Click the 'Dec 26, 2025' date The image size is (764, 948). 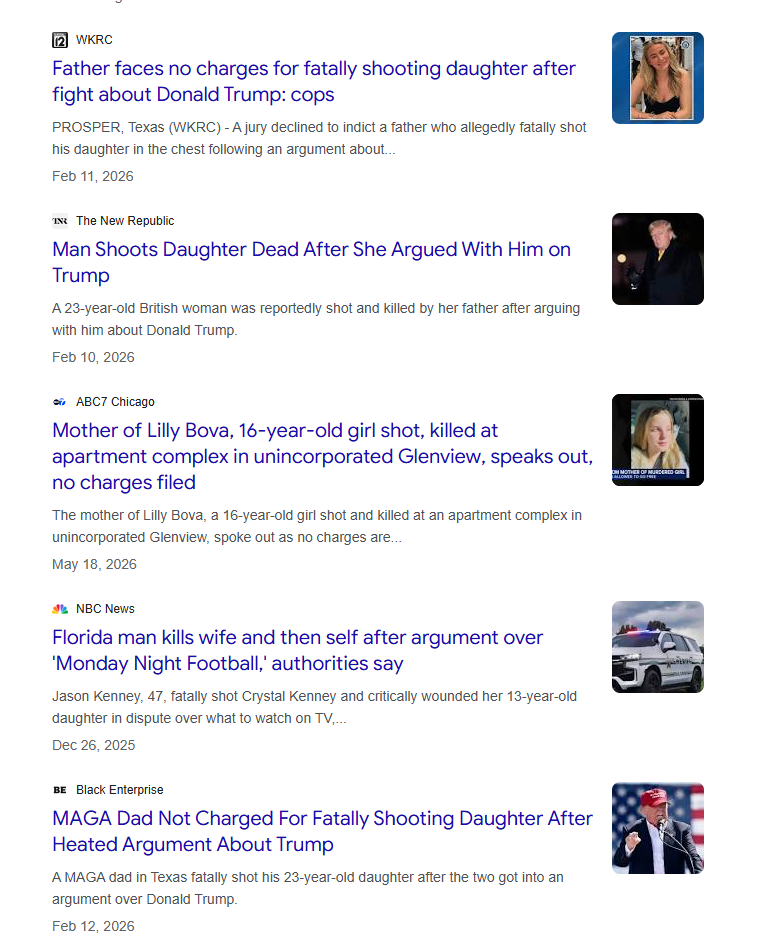point(94,745)
